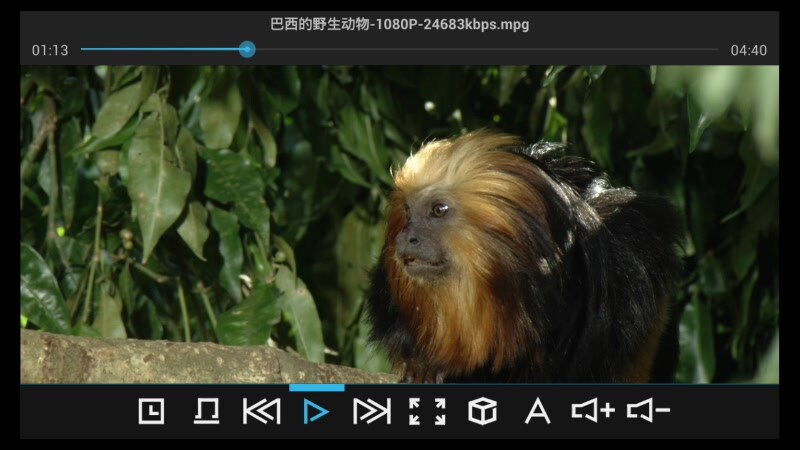
Task: Increase volume with the speaker plus icon
Action: click(592, 411)
